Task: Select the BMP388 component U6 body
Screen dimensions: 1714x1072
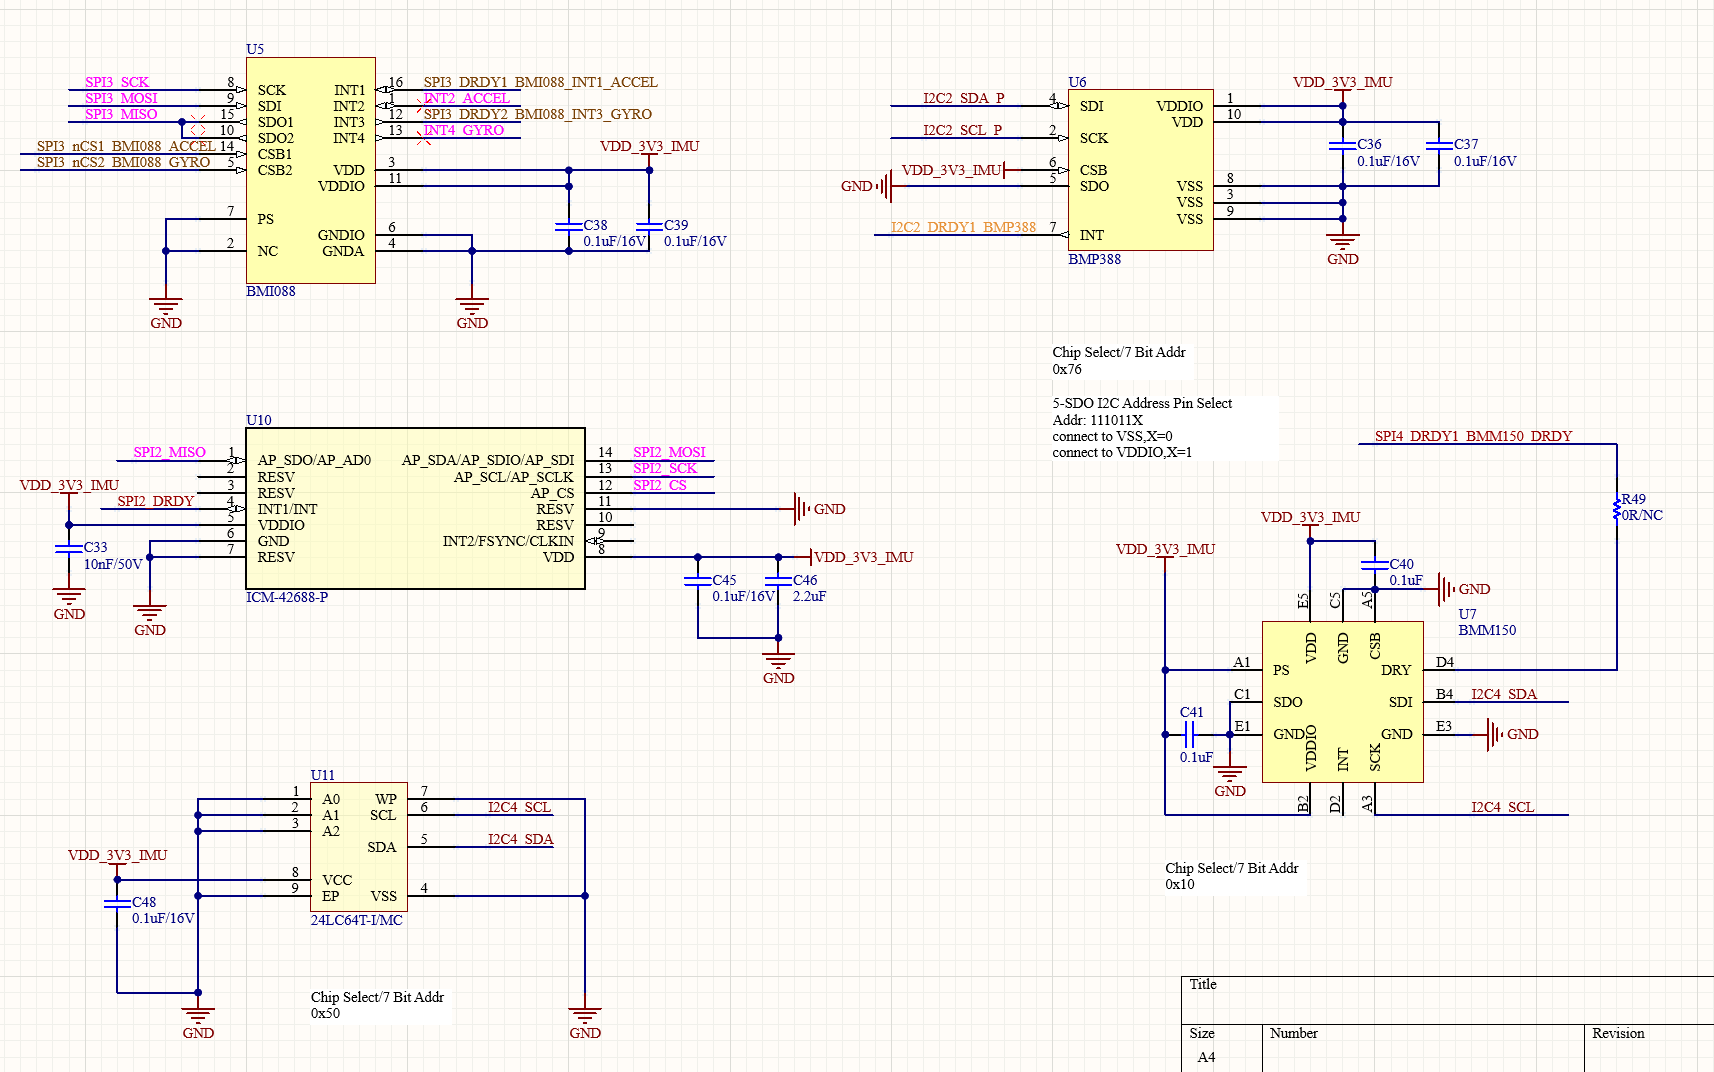Action: pos(1141,170)
